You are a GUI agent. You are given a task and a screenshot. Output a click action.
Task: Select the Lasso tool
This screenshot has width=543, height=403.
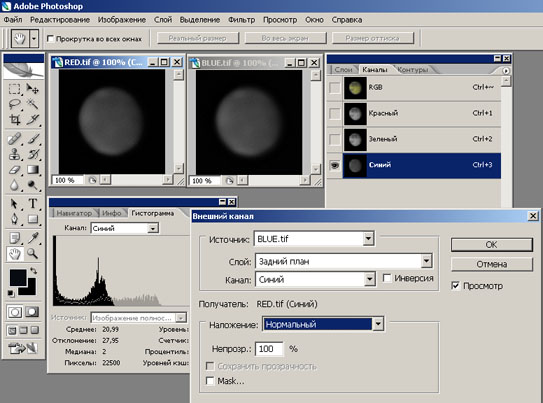(x=14, y=104)
